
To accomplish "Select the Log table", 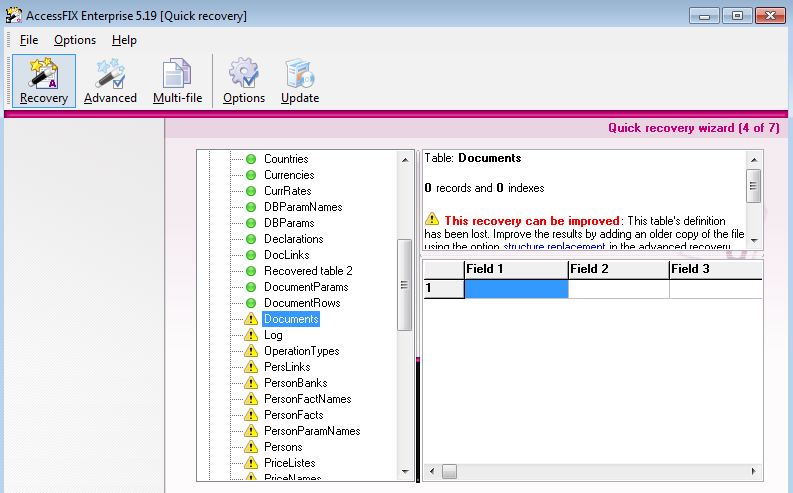I will [273, 335].
